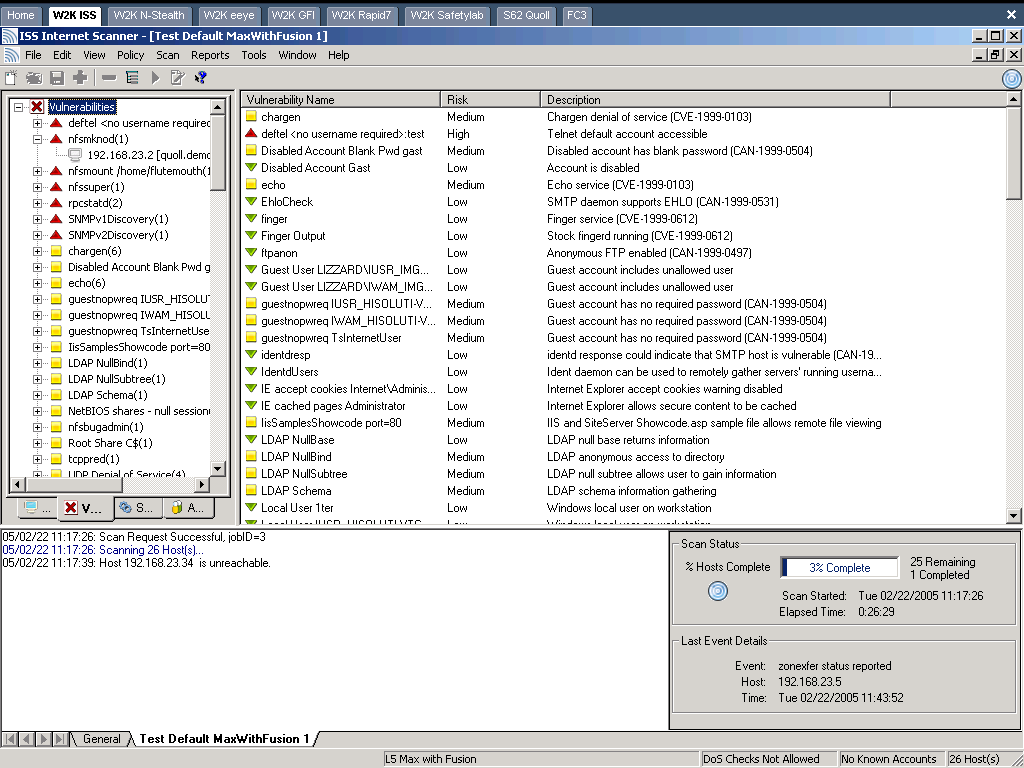Screen dimensions: 1024x768
Task: Click the 'Scanning 26 Host(s)...' log line
Action: [x=103, y=550]
